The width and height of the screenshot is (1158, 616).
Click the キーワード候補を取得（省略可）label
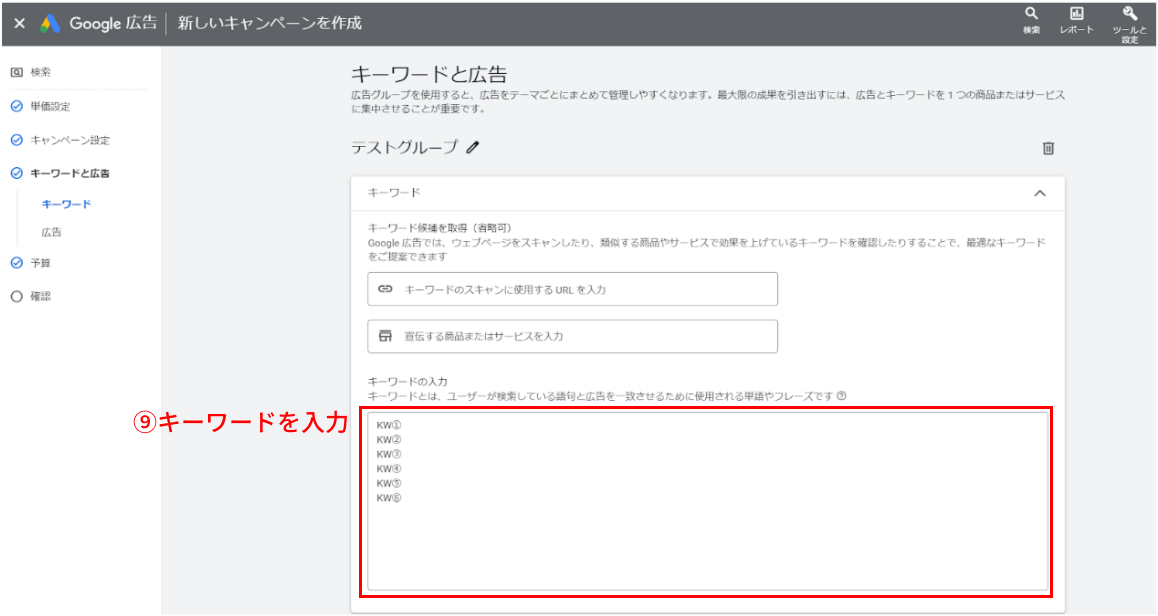click(439, 228)
